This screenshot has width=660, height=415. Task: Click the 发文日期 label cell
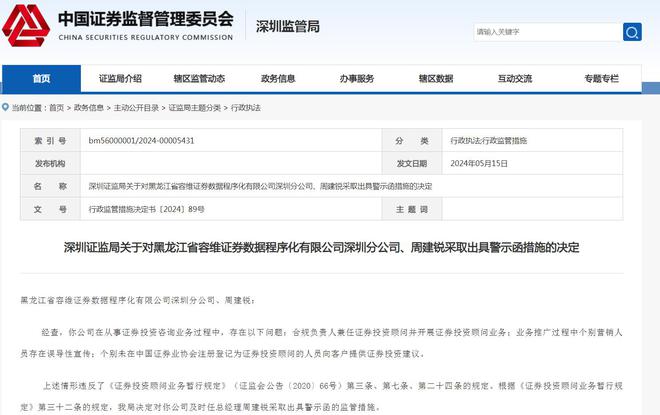click(412, 163)
